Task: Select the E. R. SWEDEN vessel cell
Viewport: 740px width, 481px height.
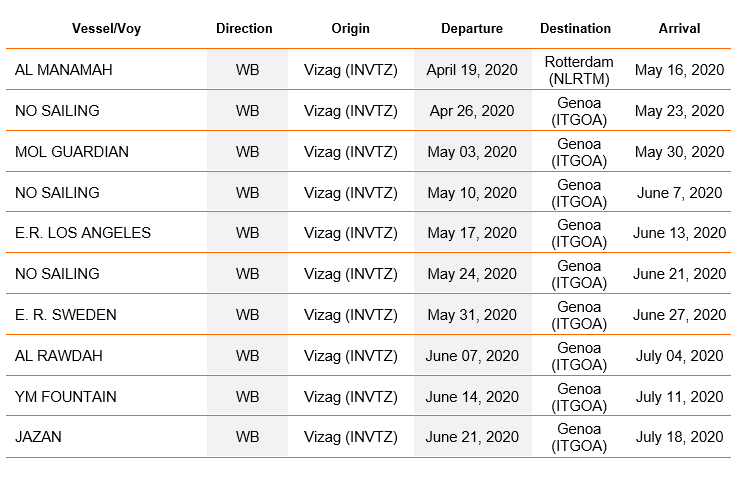Action: tap(66, 314)
